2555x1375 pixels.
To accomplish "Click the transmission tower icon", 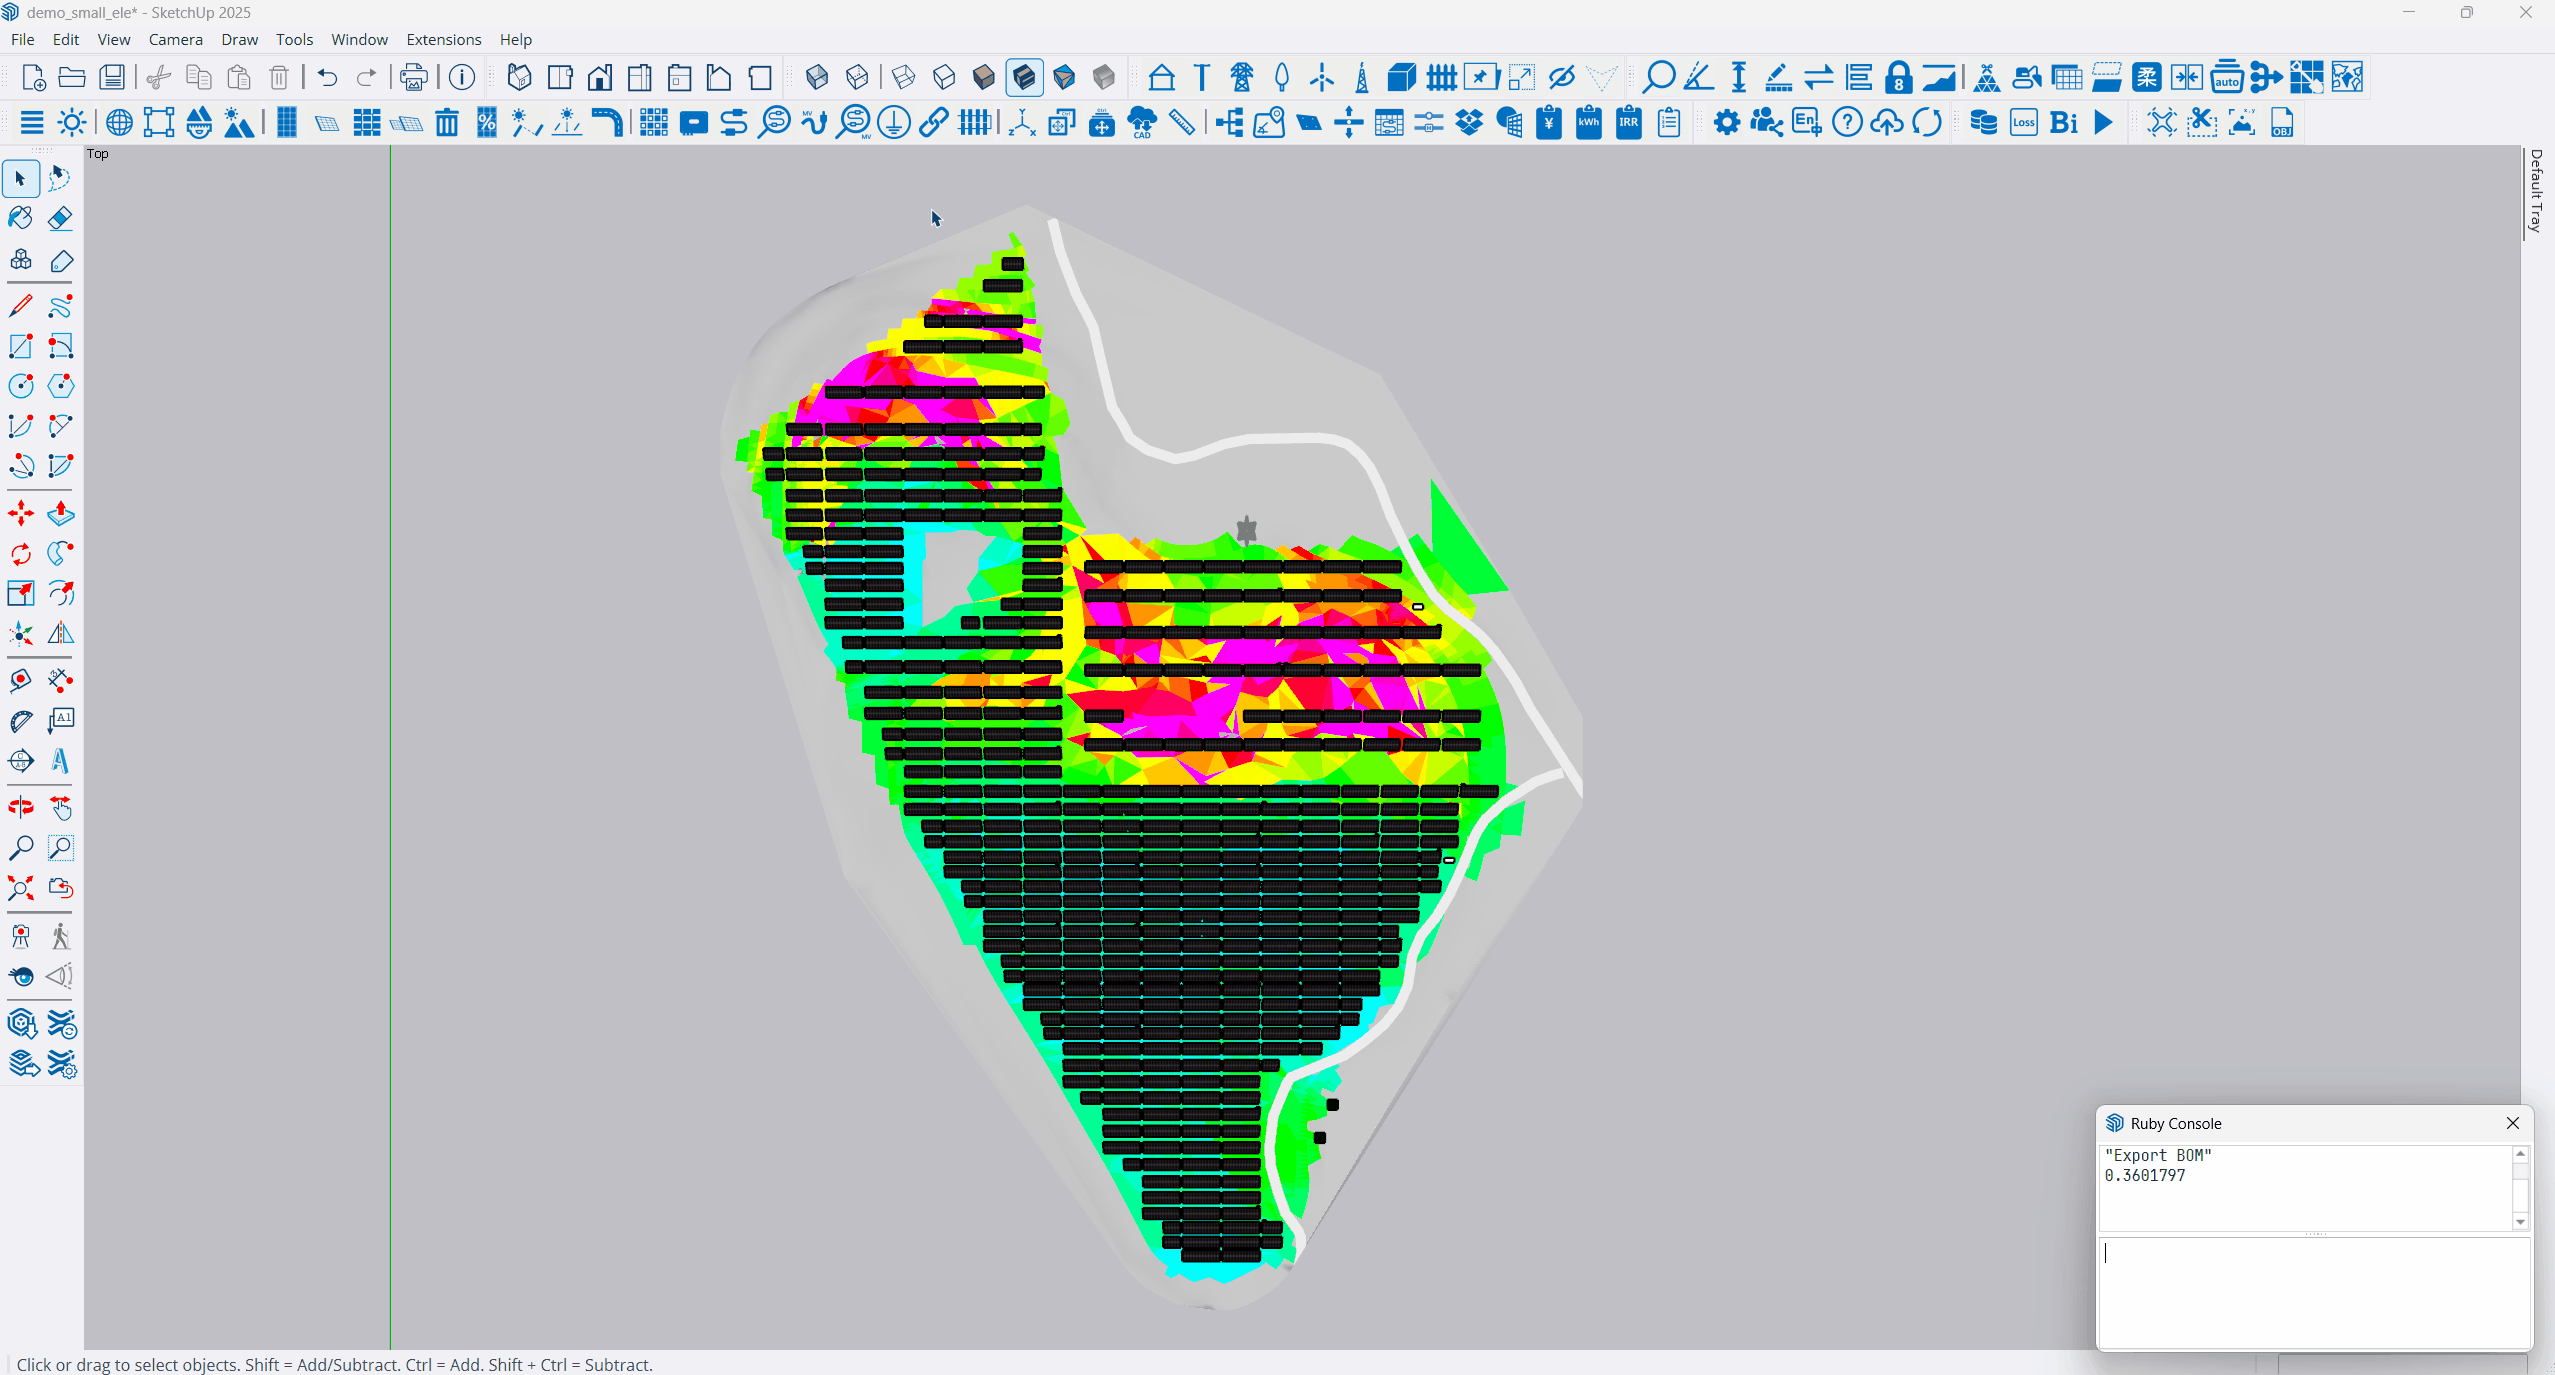I will click(1241, 77).
